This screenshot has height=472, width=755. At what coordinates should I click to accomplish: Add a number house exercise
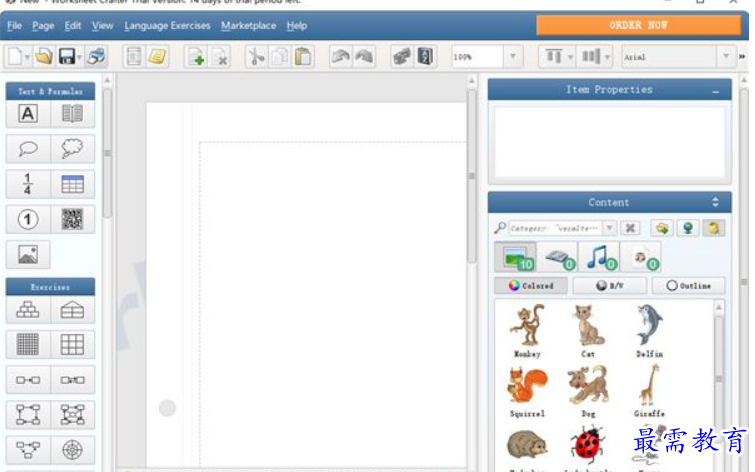(x=72, y=310)
